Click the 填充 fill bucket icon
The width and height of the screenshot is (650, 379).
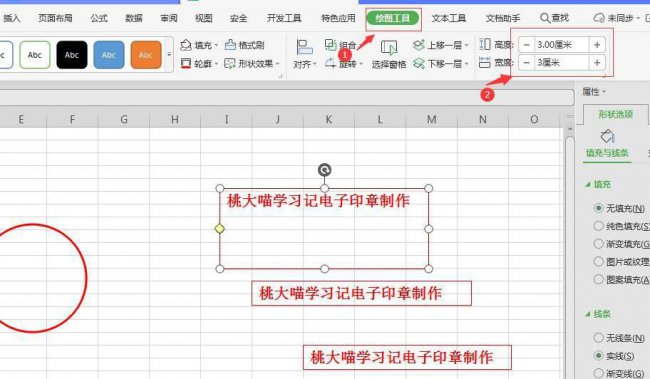coord(186,45)
